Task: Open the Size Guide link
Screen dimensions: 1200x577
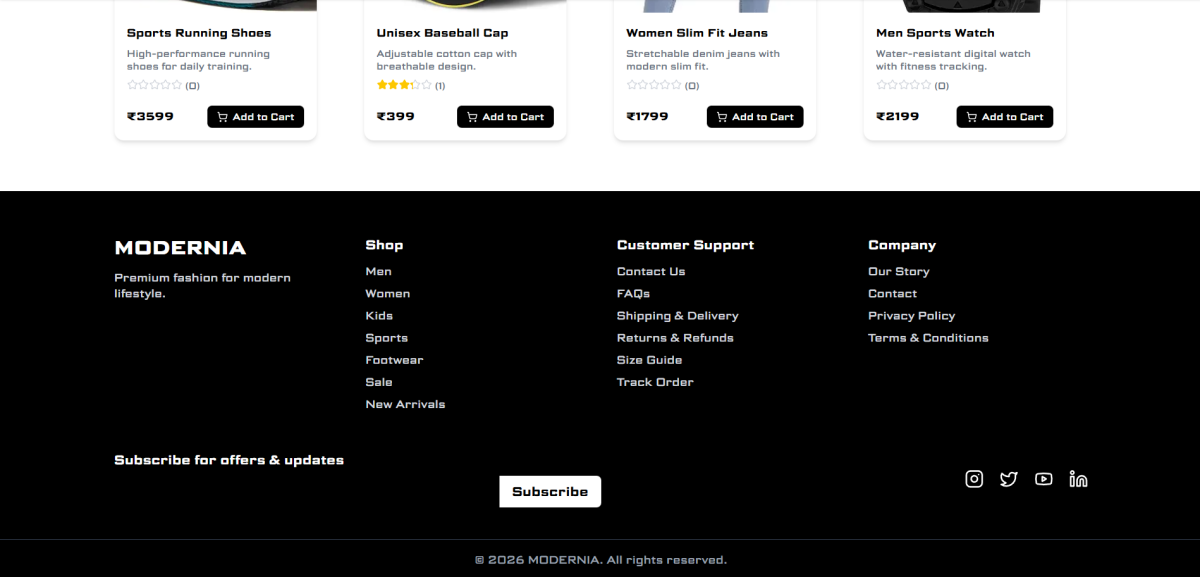Action: point(649,360)
